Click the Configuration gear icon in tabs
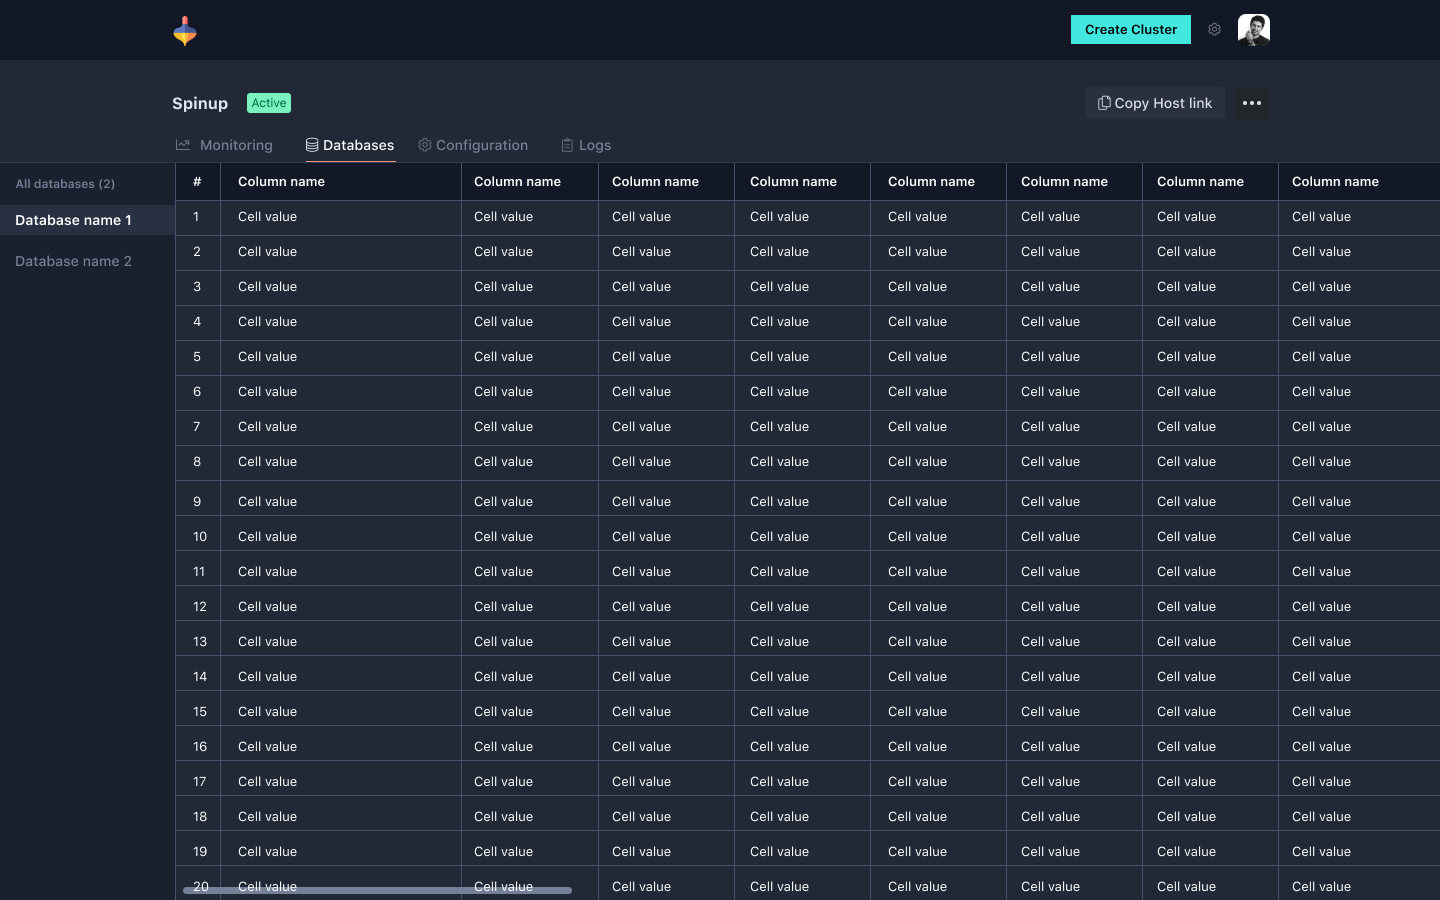This screenshot has height=900, width=1440. (x=425, y=145)
